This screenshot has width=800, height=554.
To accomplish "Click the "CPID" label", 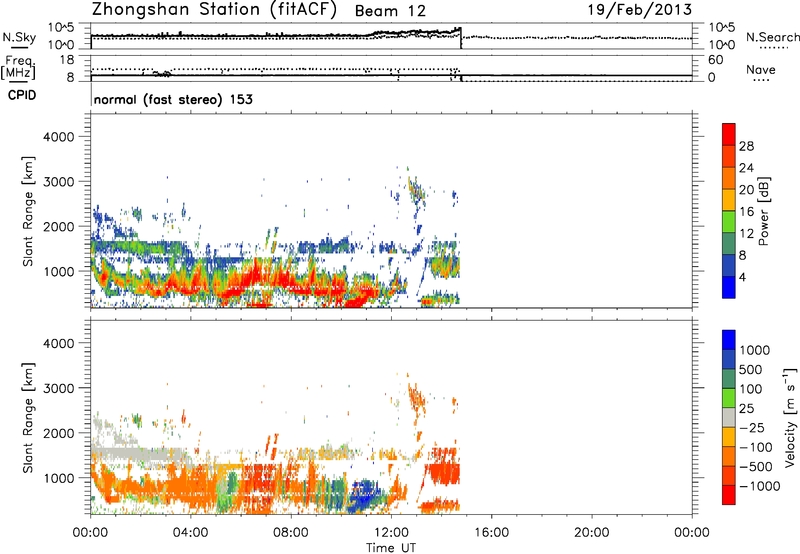I will point(22,95).
